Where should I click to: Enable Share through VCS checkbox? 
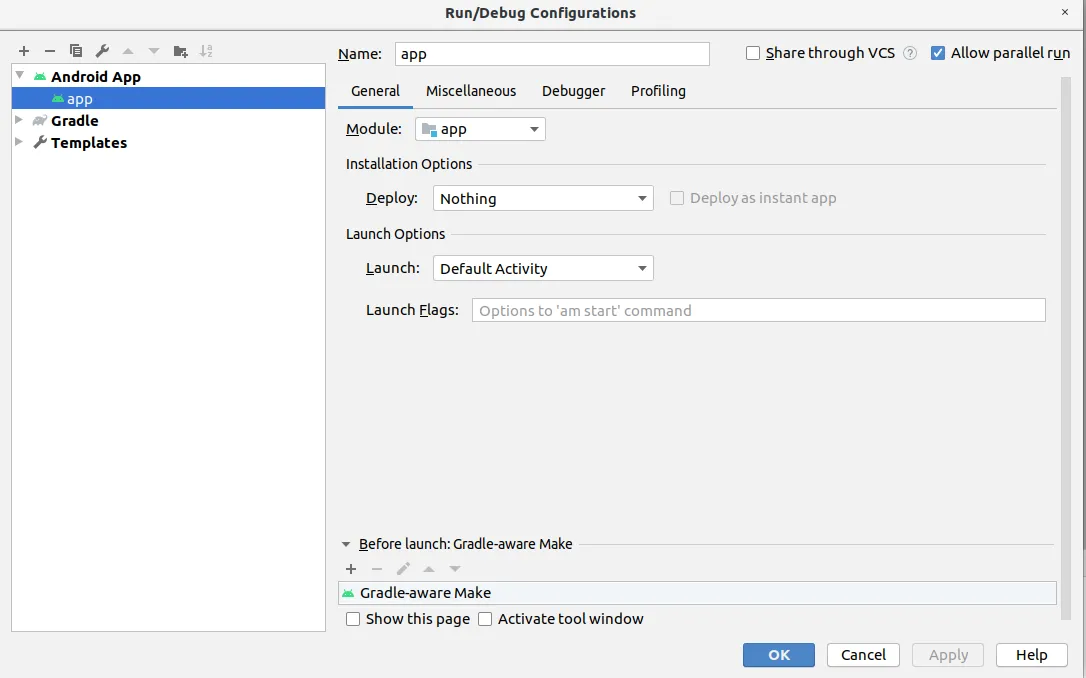pyautogui.click(x=753, y=54)
